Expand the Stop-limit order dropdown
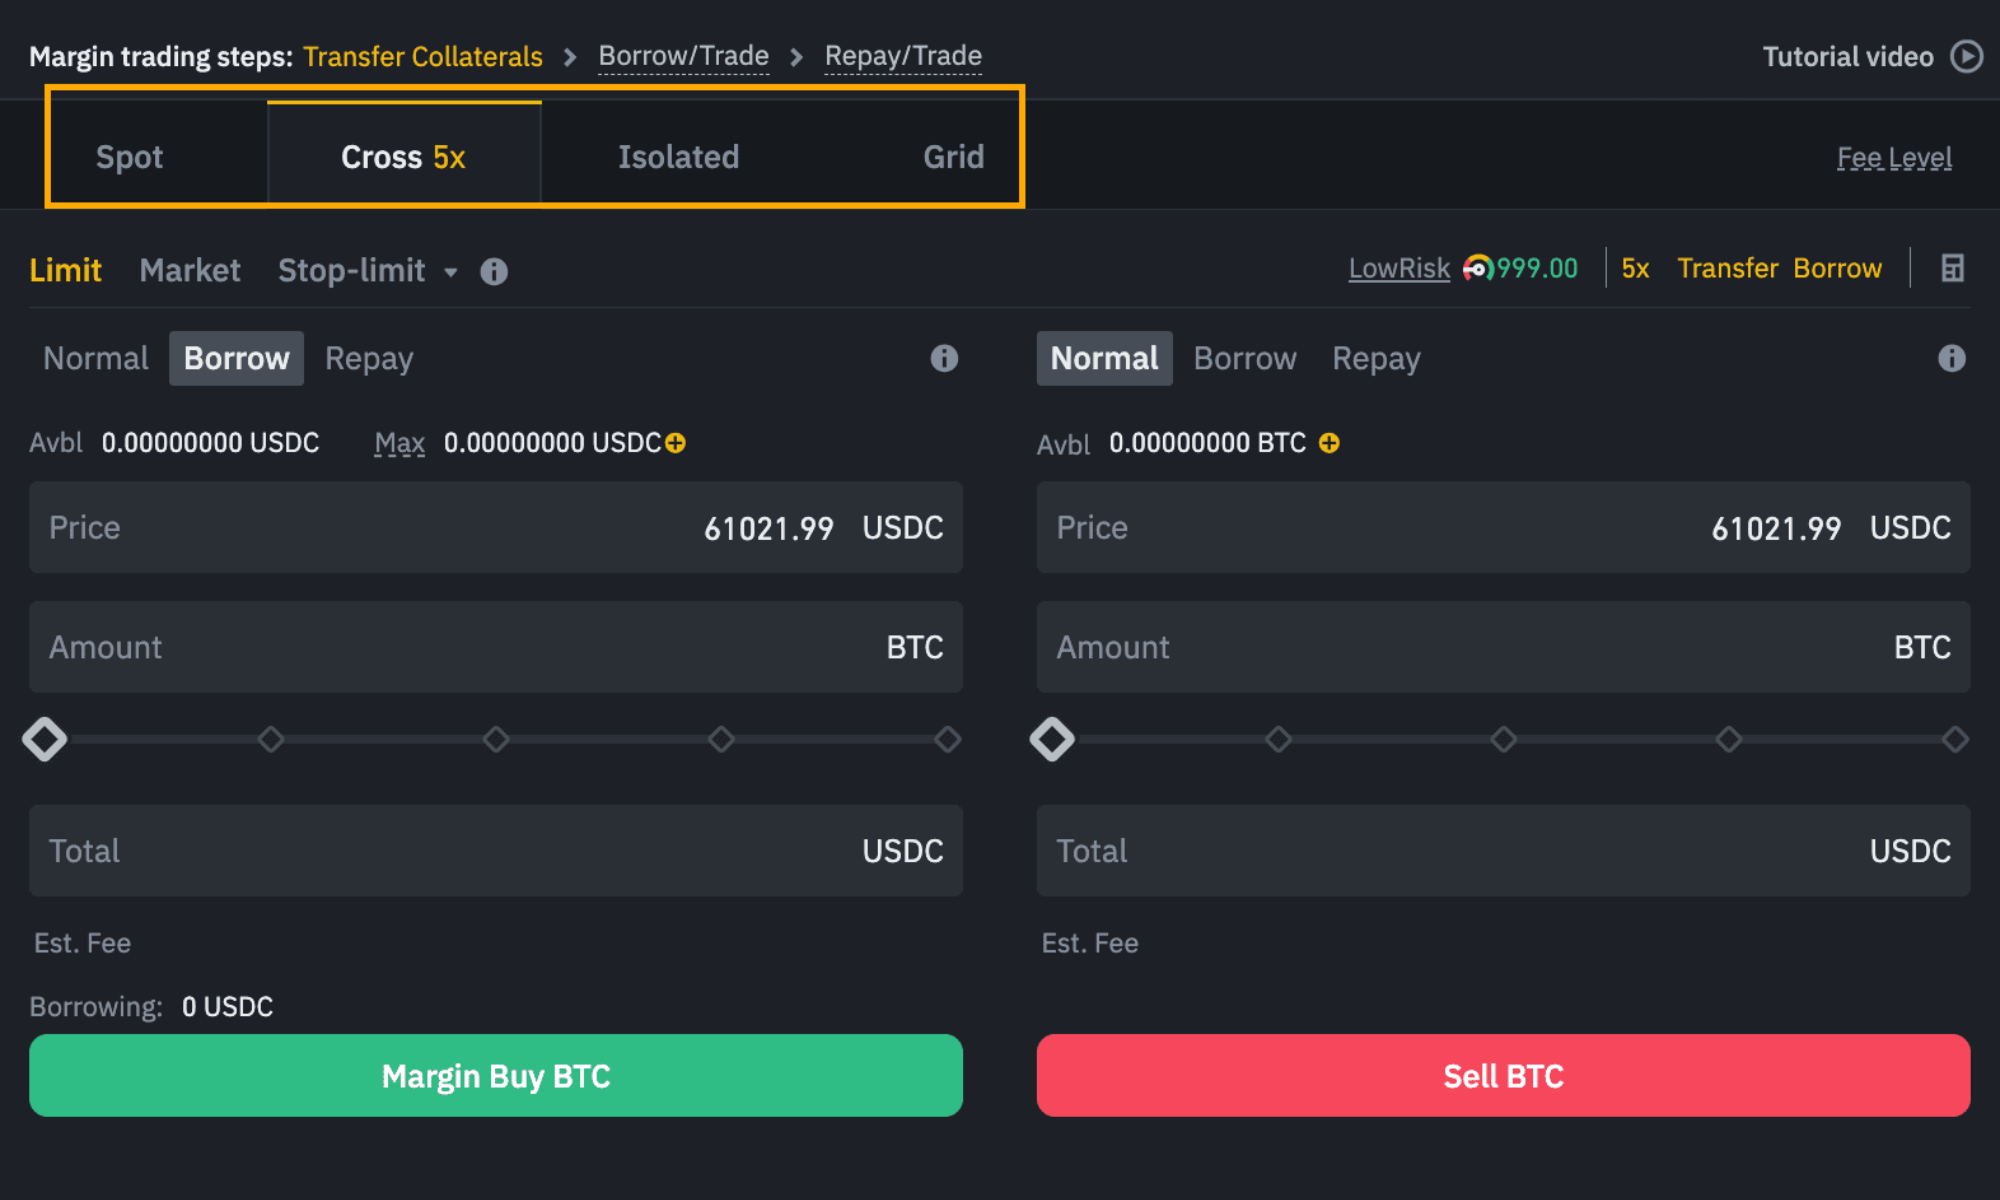The width and height of the screenshot is (2000, 1200). [x=451, y=271]
